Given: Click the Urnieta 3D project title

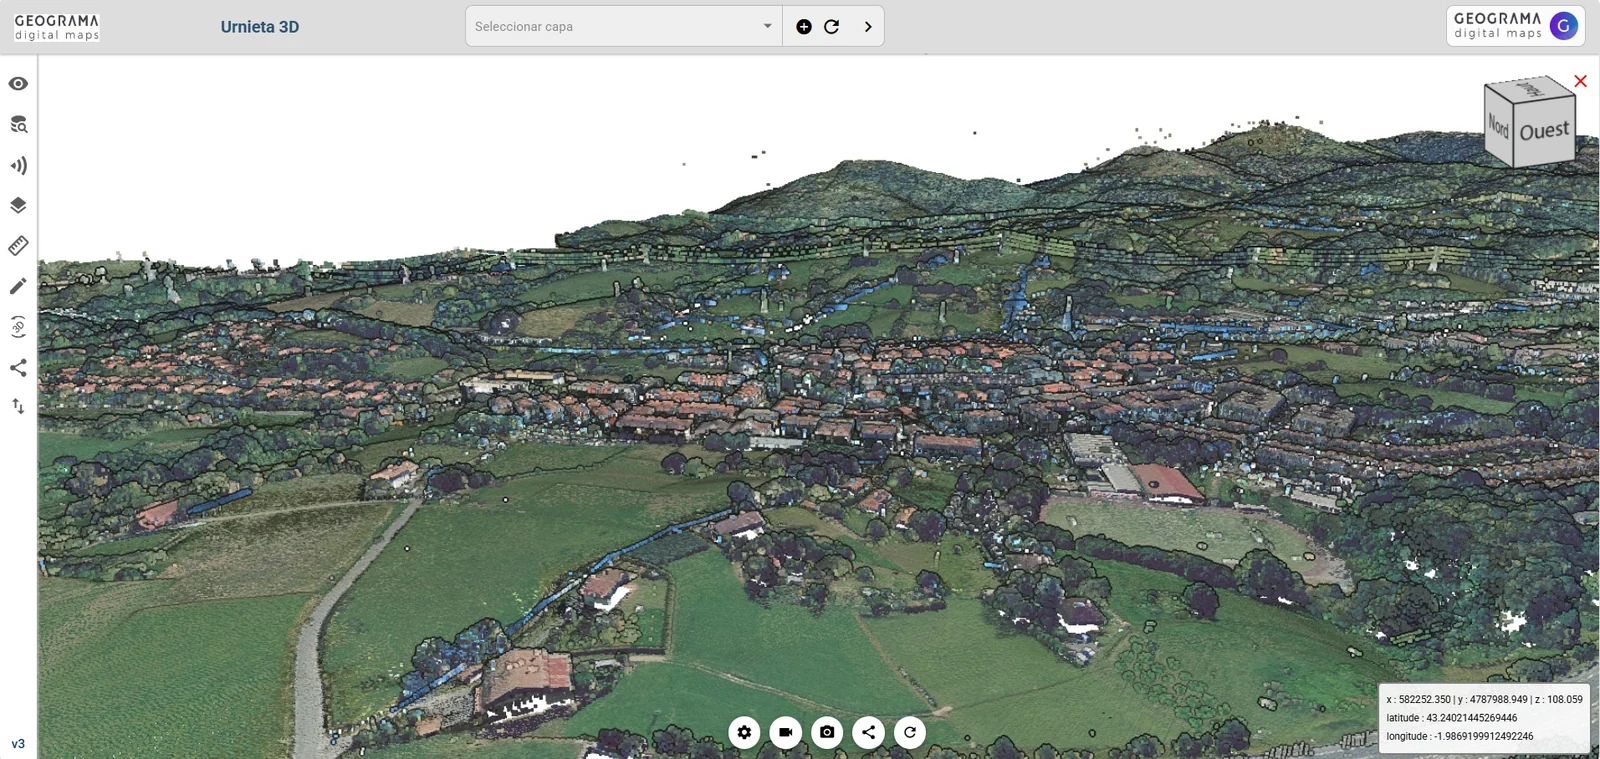Looking at the screenshot, I should pos(260,27).
